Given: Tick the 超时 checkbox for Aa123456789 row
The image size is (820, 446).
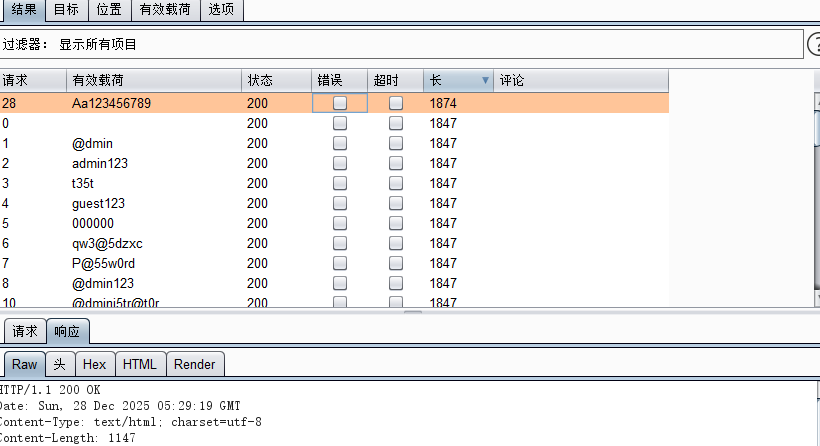Looking at the screenshot, I should (x=396, y=103).
